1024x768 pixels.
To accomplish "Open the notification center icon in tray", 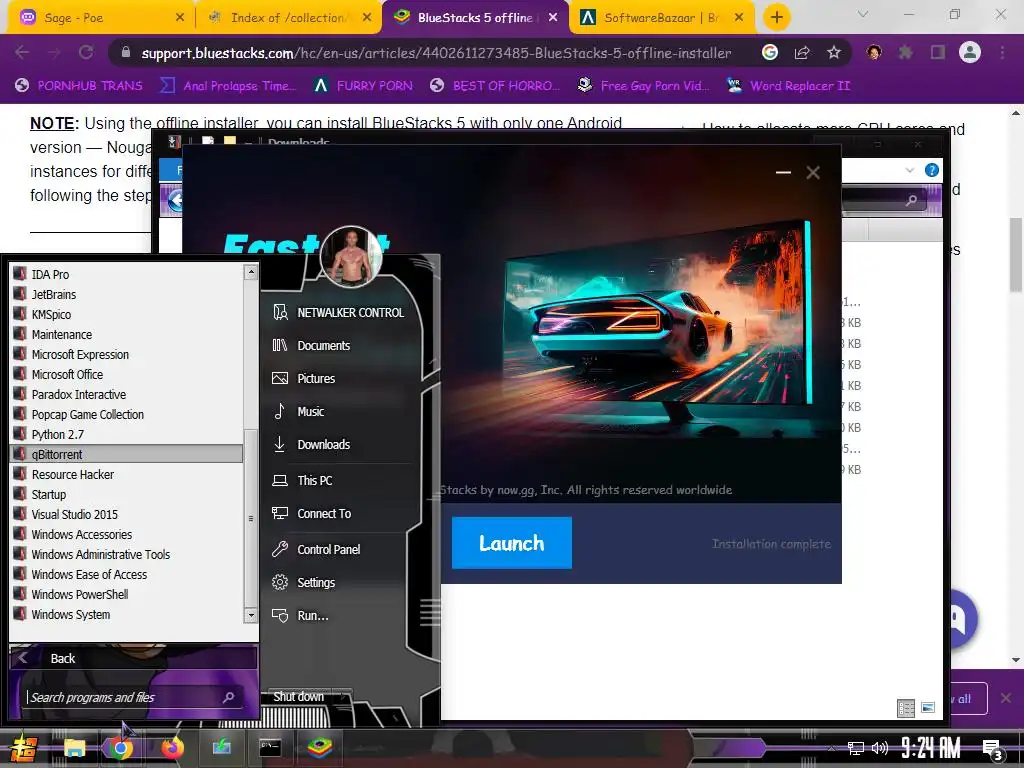I will coord(992,749).
